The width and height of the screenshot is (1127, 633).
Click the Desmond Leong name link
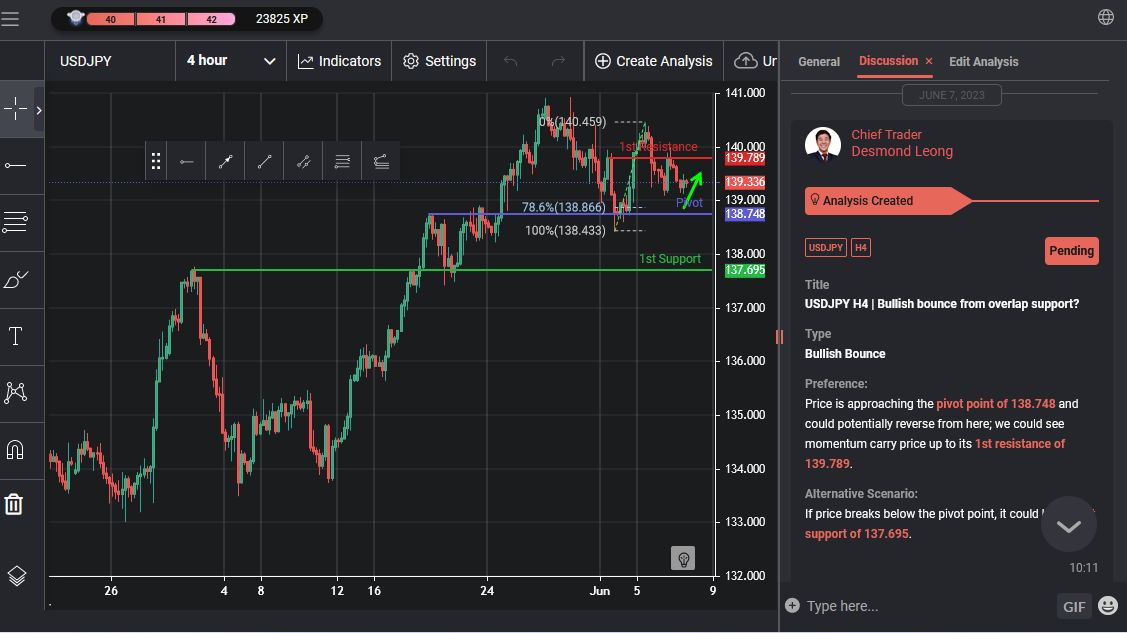point(902,151)
